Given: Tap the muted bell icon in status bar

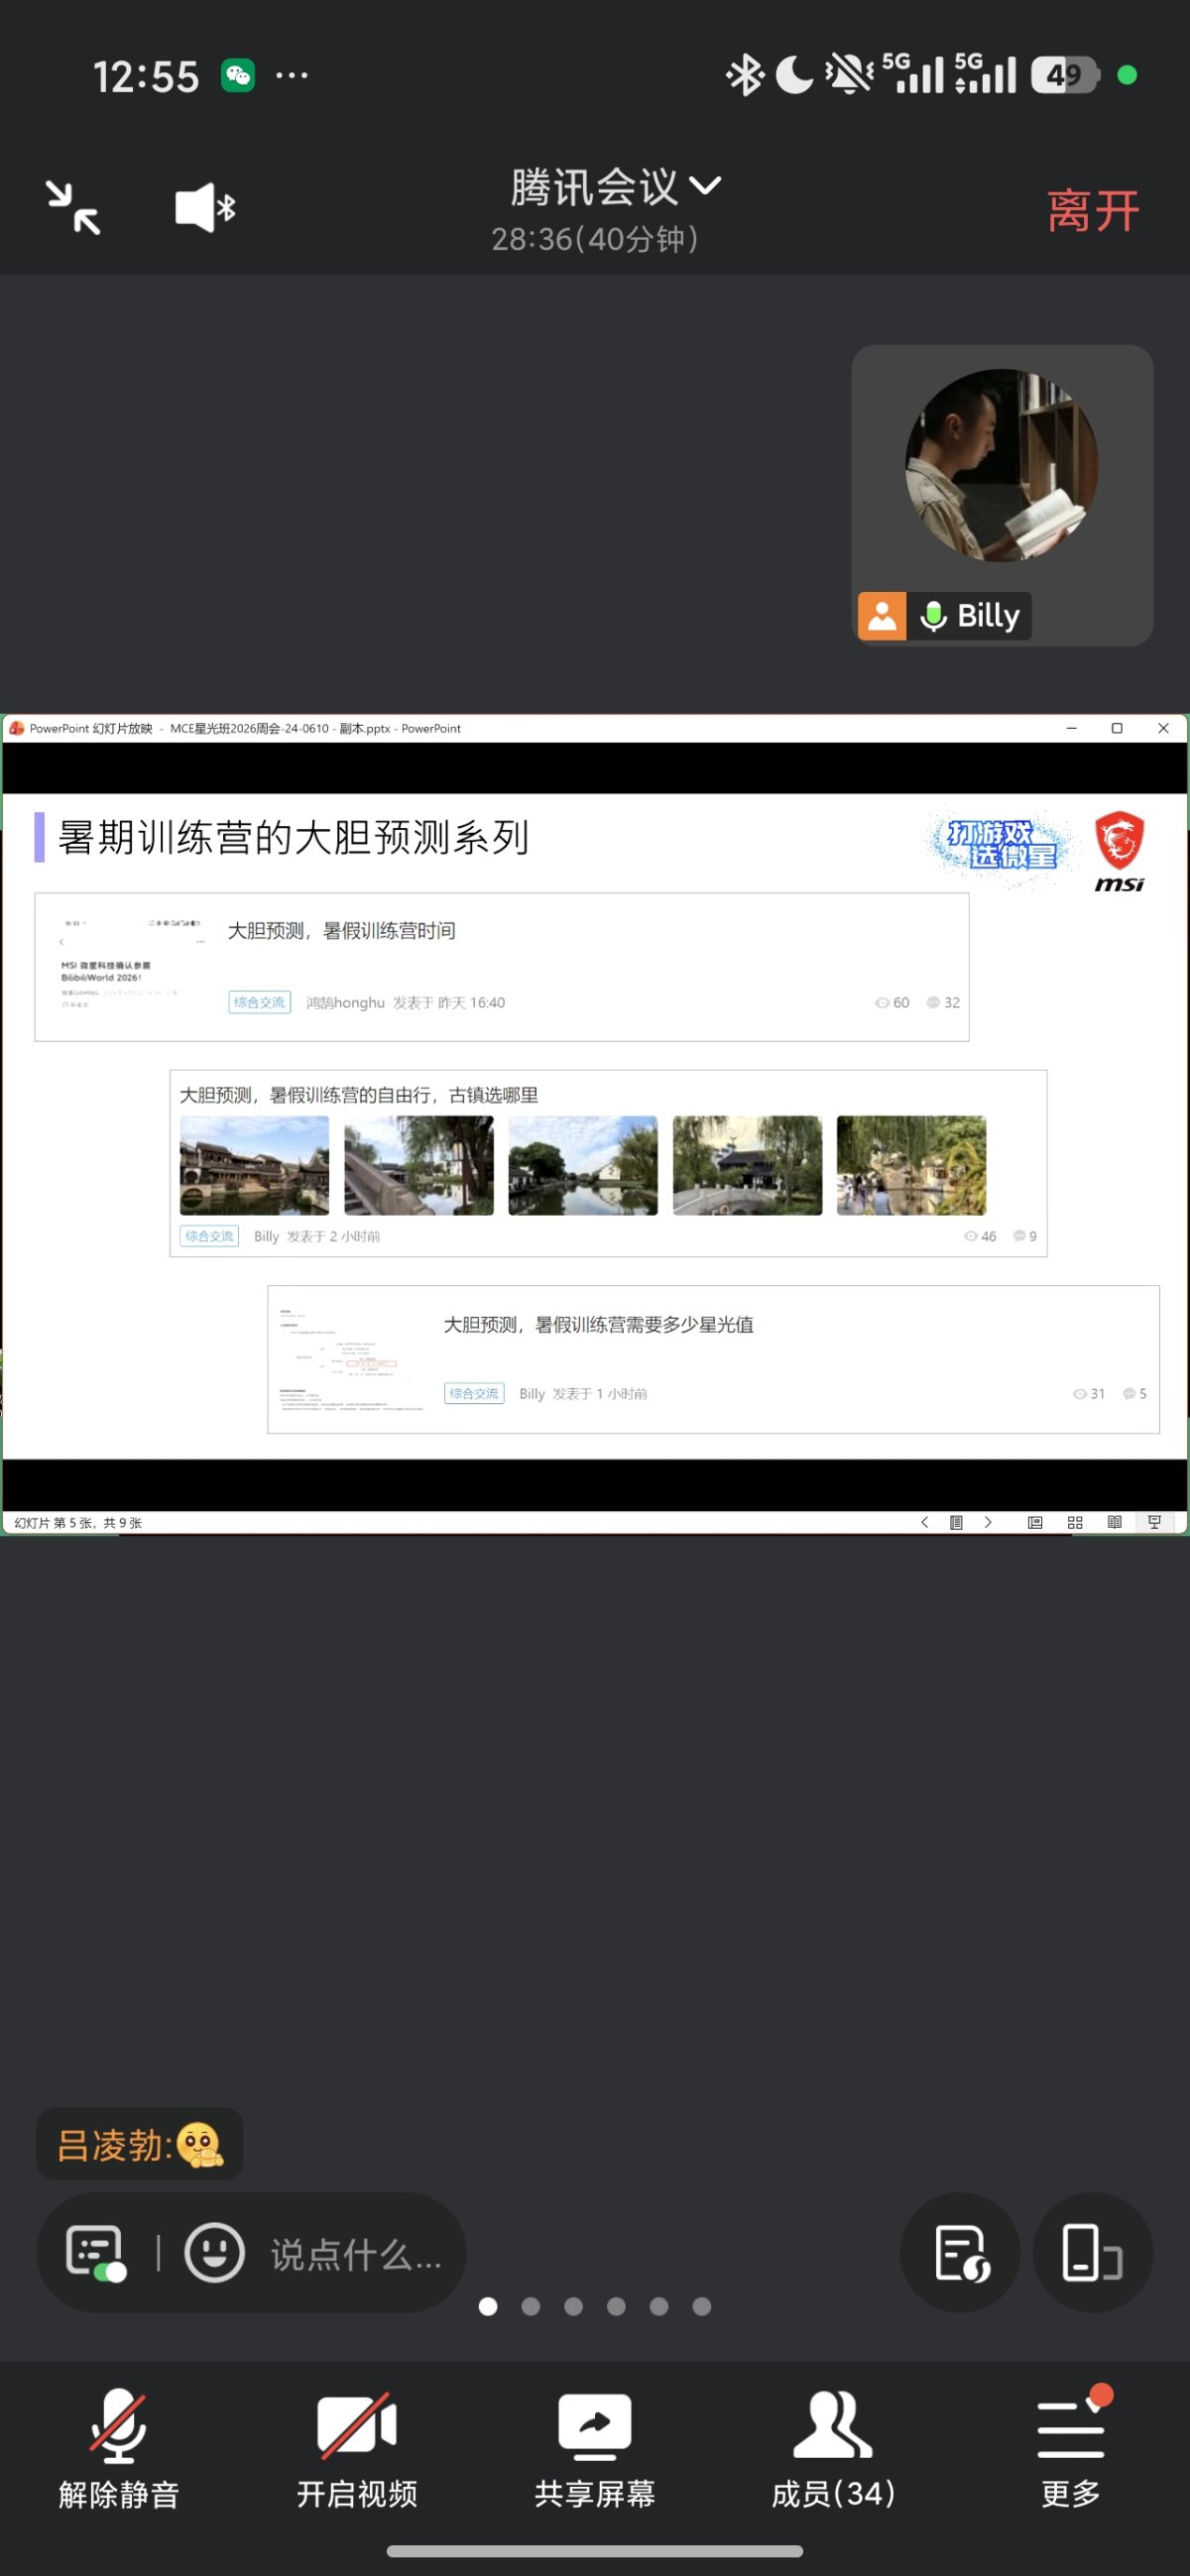Looking at the screenshot, I should coord(848,75).
